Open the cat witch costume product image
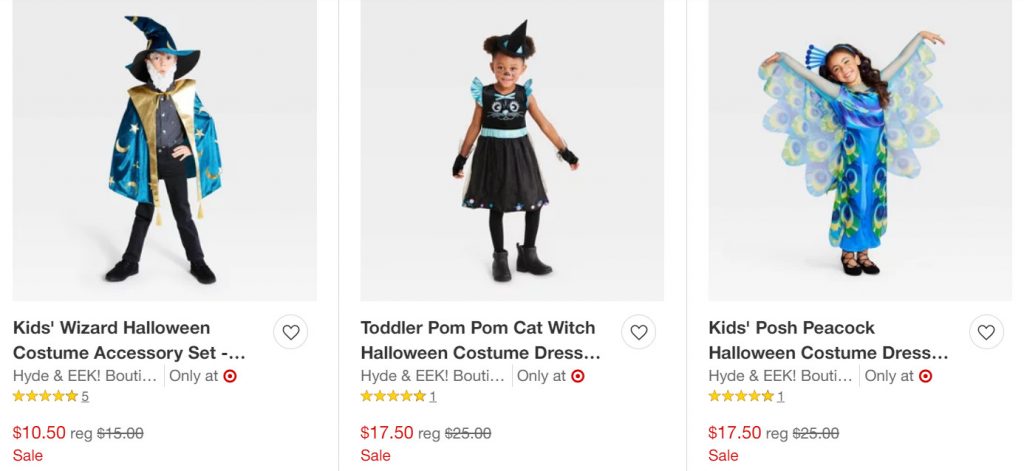Viewport: 1024px width, 471px height. 512,150
